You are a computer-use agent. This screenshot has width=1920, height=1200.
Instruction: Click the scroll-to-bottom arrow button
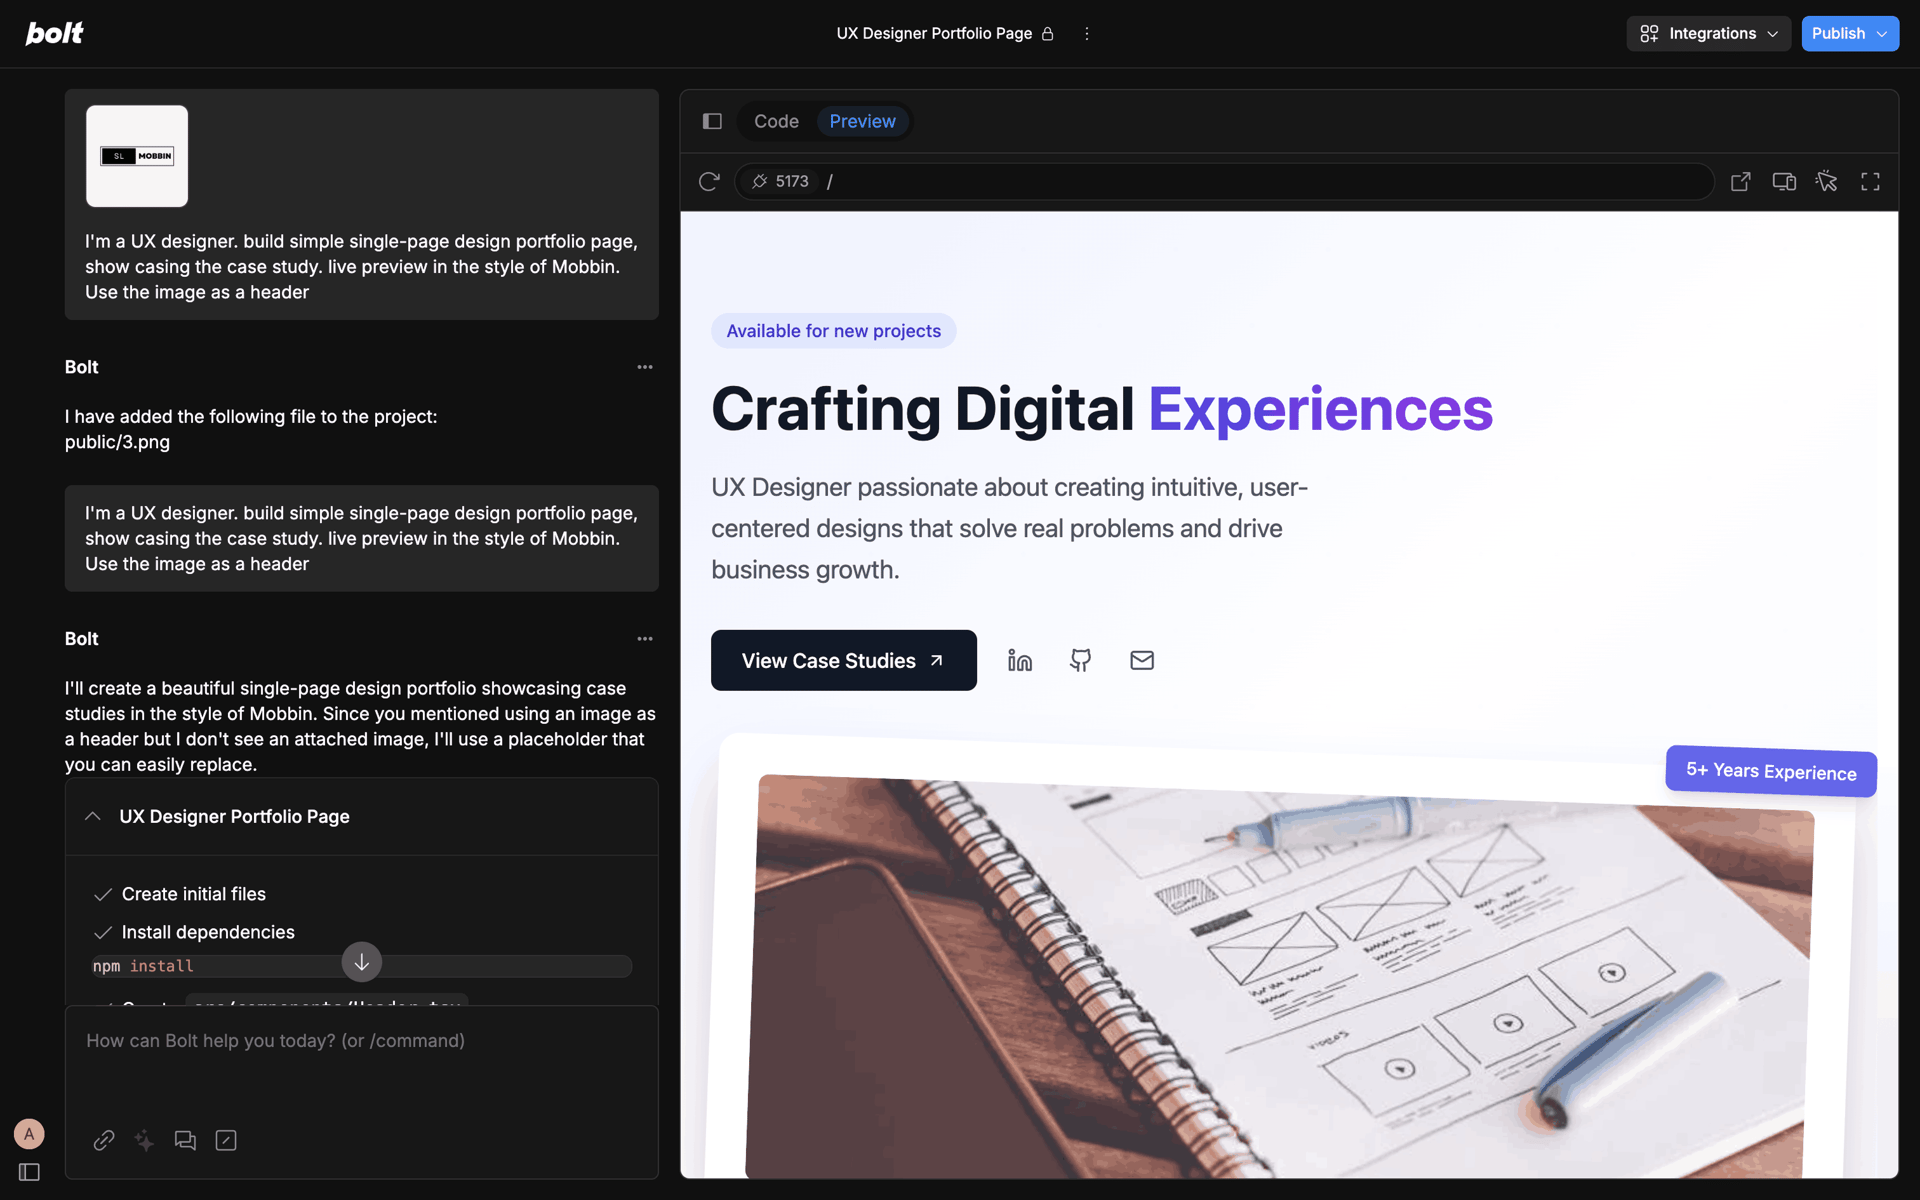coord(362,962)
